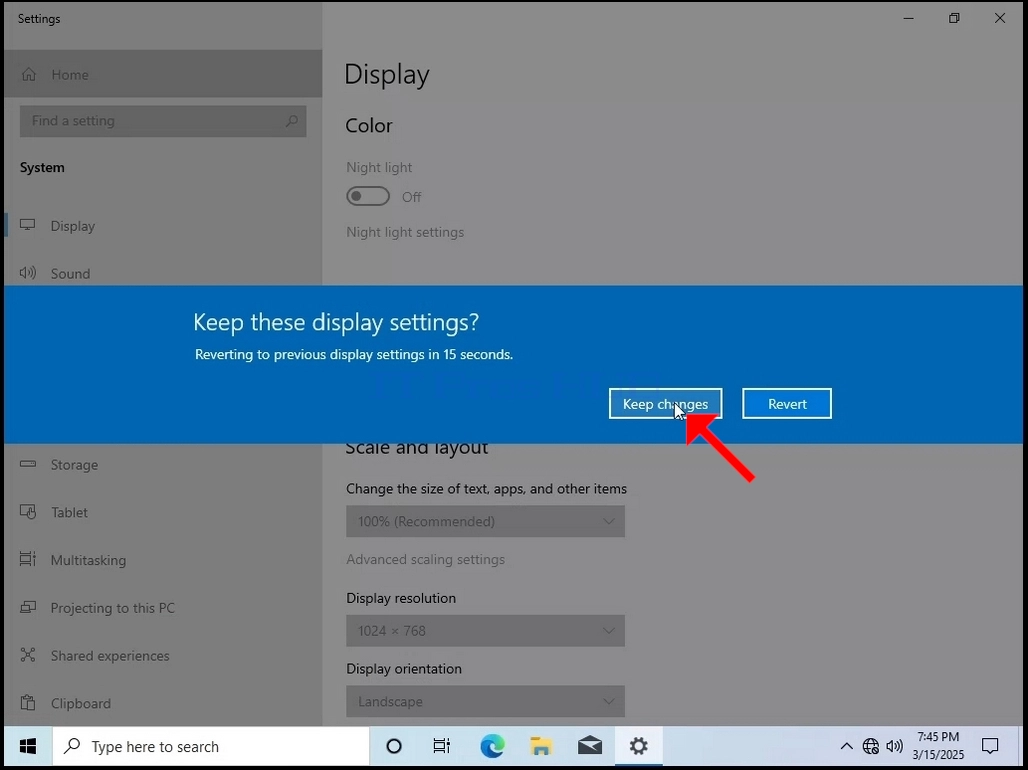The image size is (1028, 770).
Task: Click the volume speaker tray icon
Action: point(894,746)
